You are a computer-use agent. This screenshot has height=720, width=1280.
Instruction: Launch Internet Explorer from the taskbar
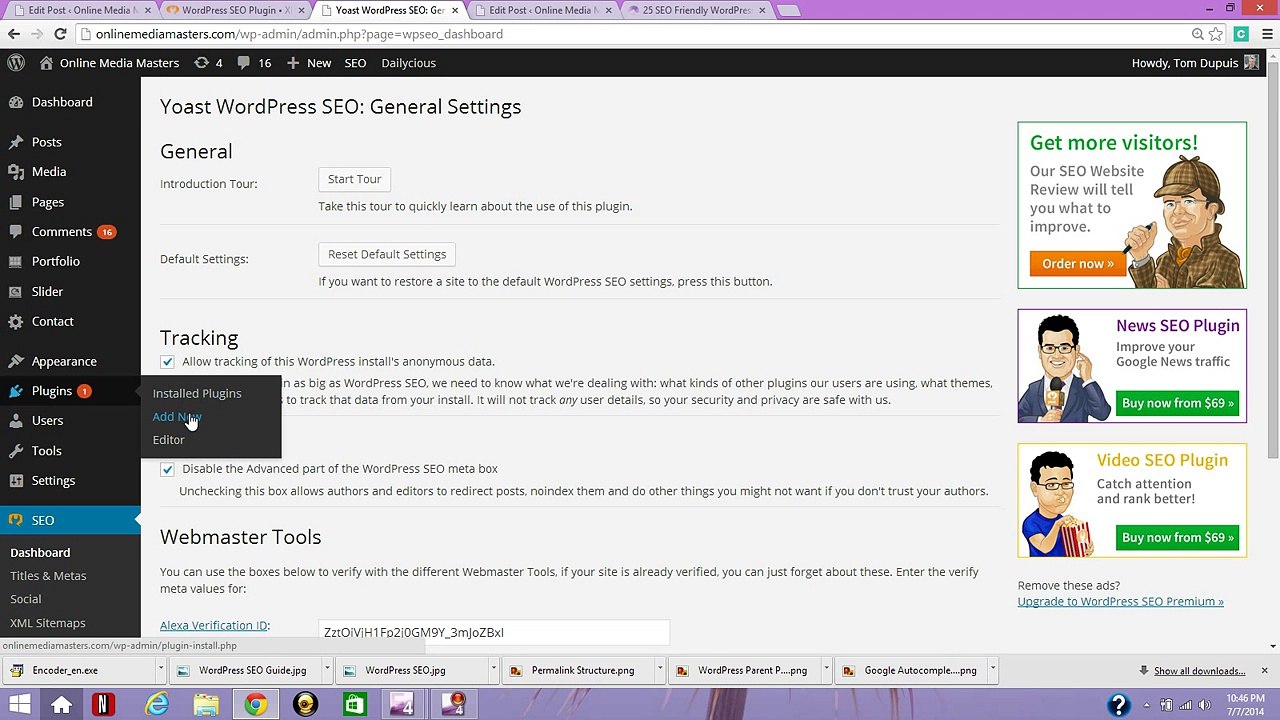(157, 705)
